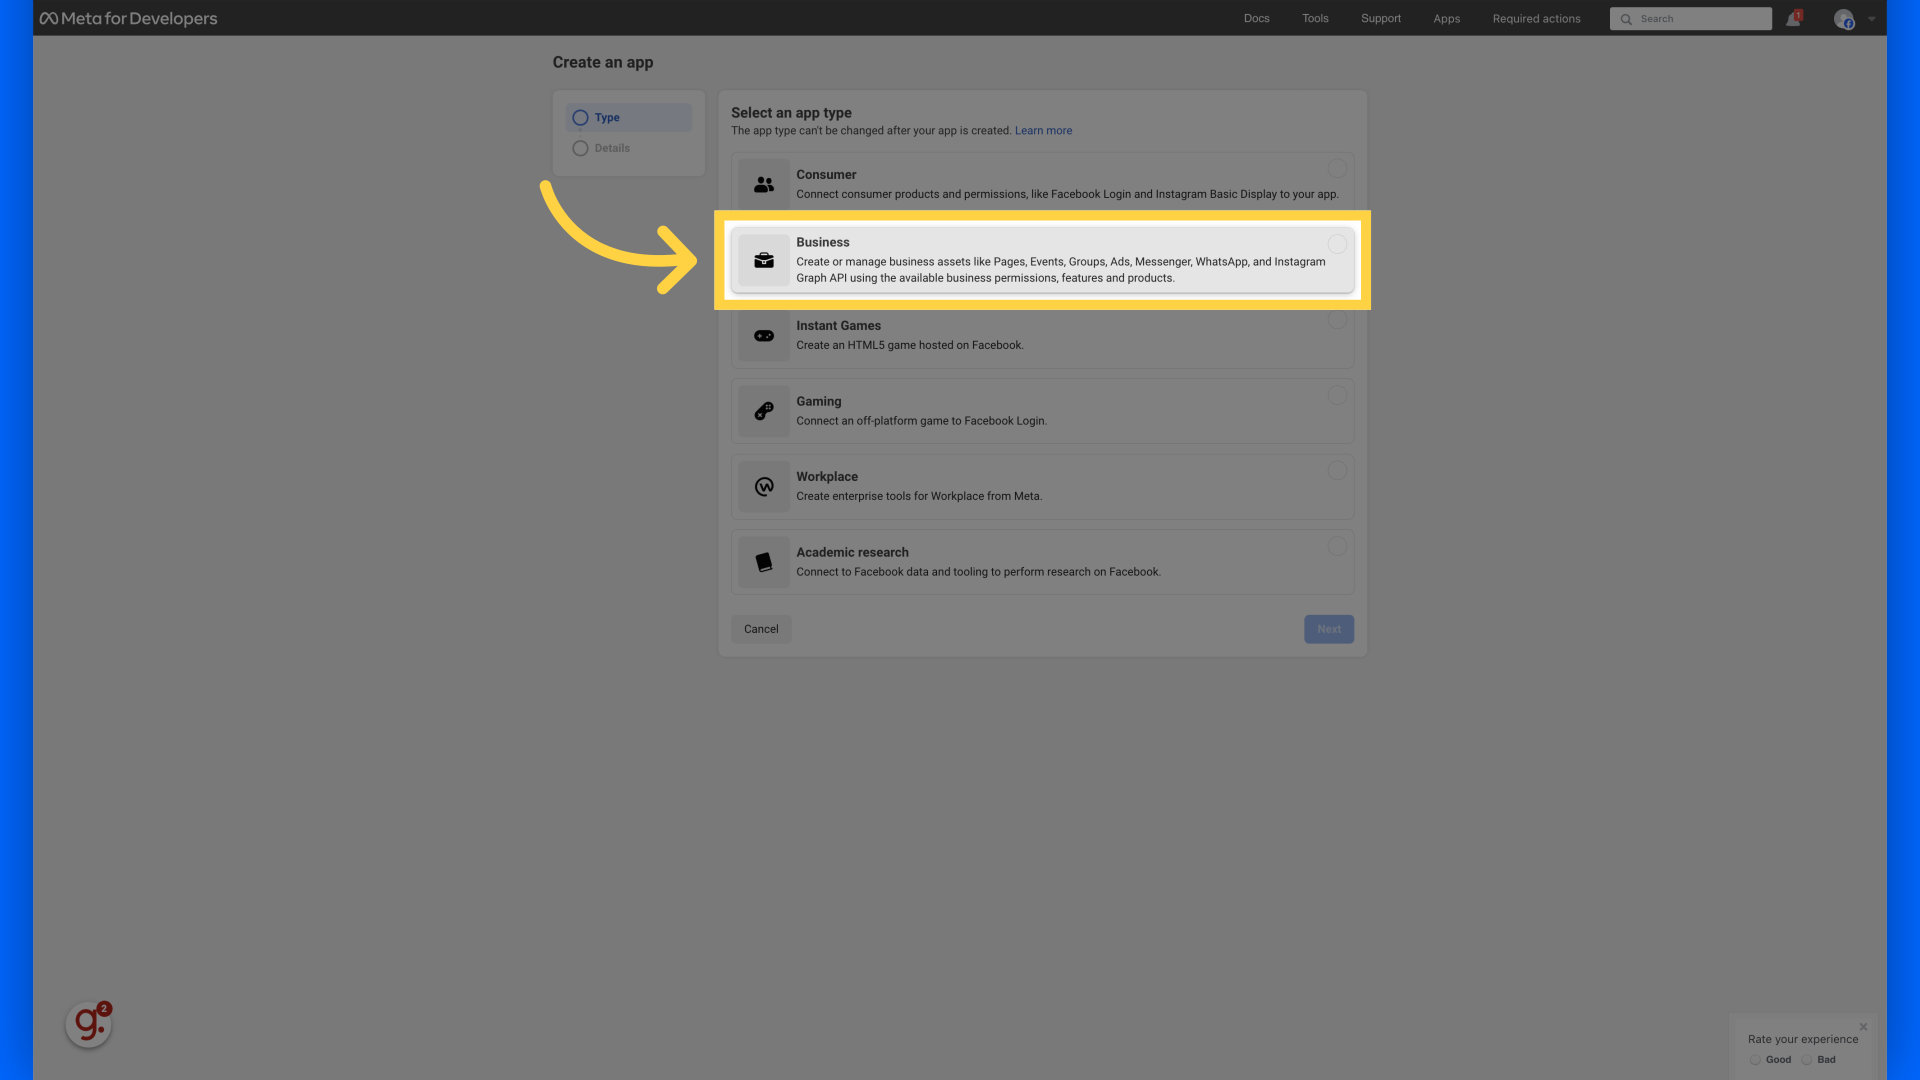Click the Academic research book icon
The image size is (1920, 1080).
point(764,562)
